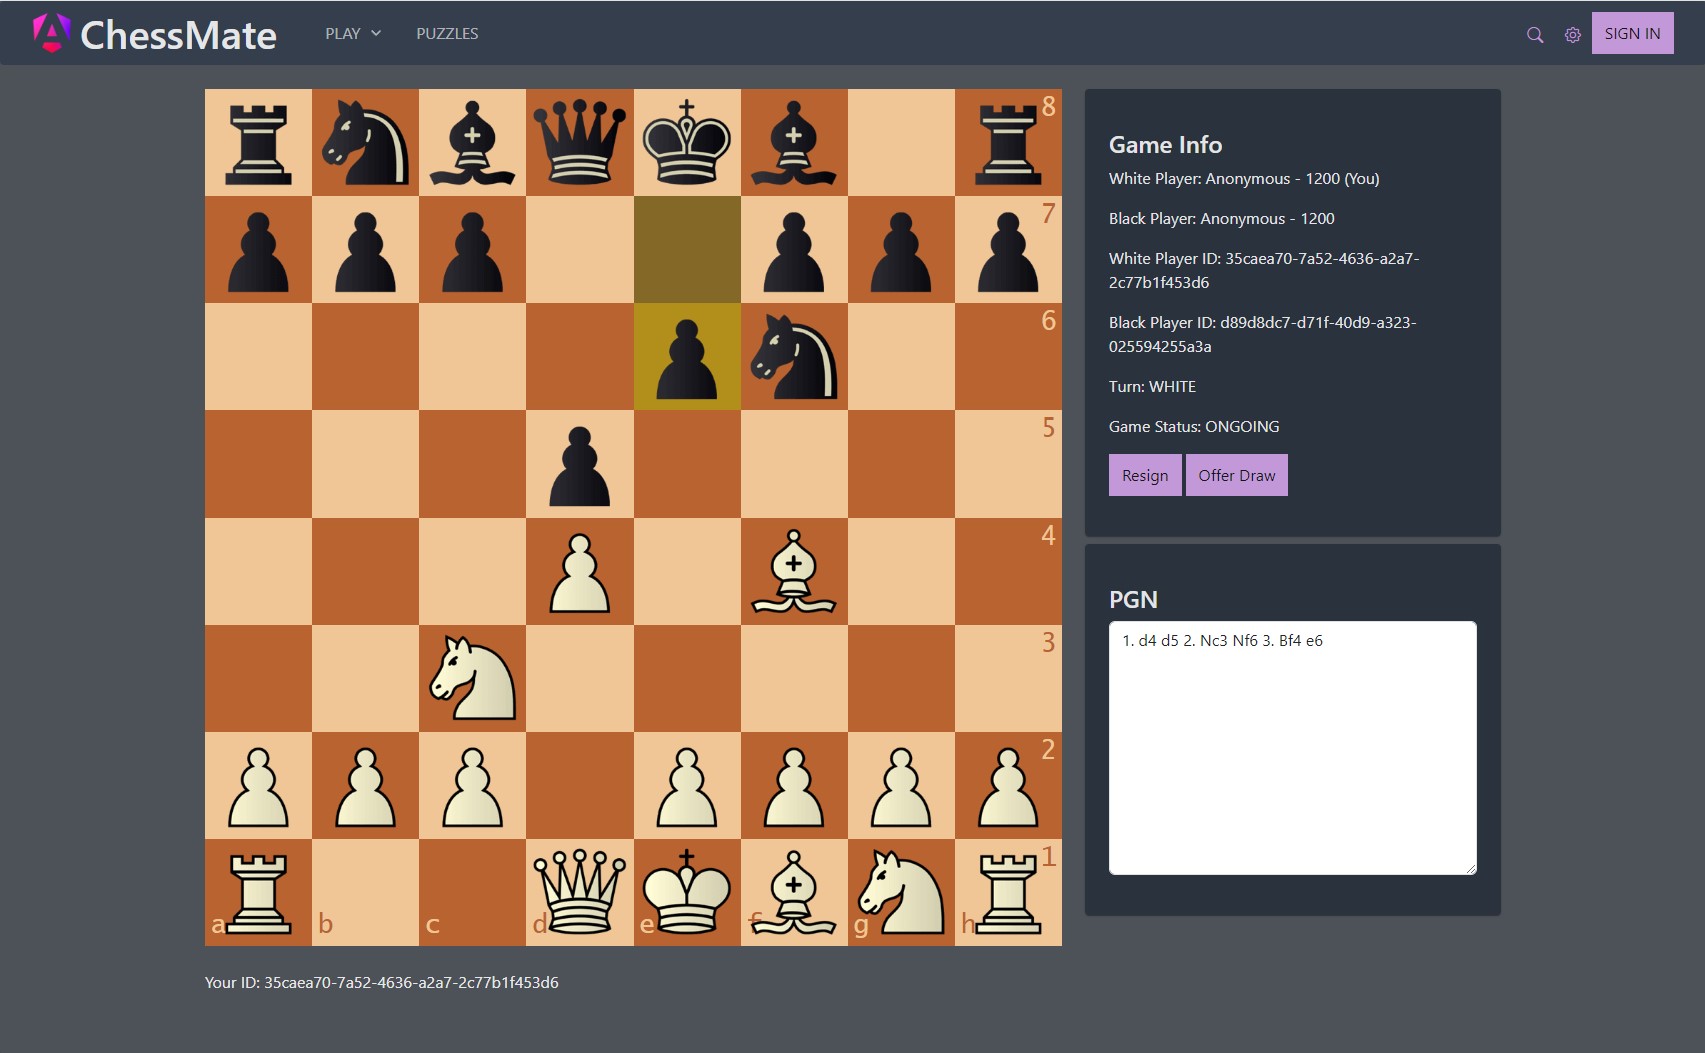The width and height of the screenshot is (1705, 1053).
Task: Select the white queen on d1
Action: tap(579, 893)
